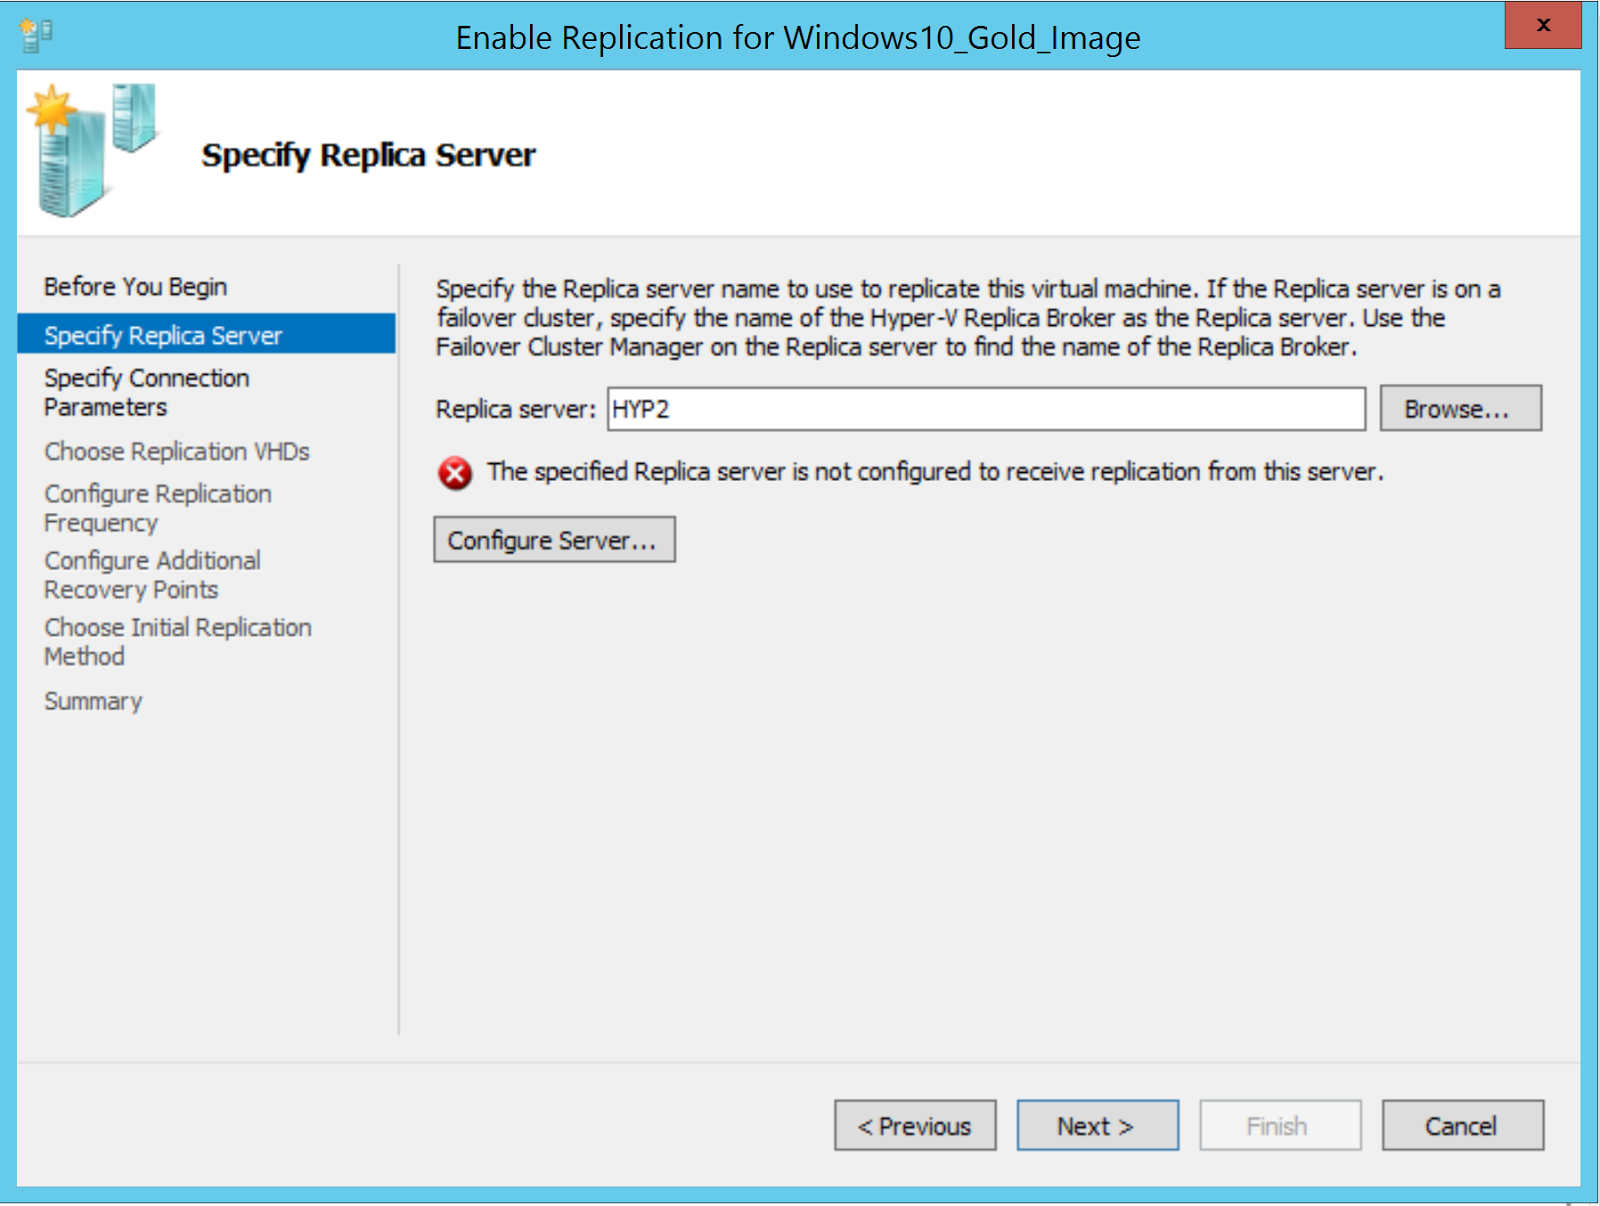Viewport: 1600px width, 1206px height.
Task: Click the Specify Replica Server page heading
Action: (x=368, y=155)
